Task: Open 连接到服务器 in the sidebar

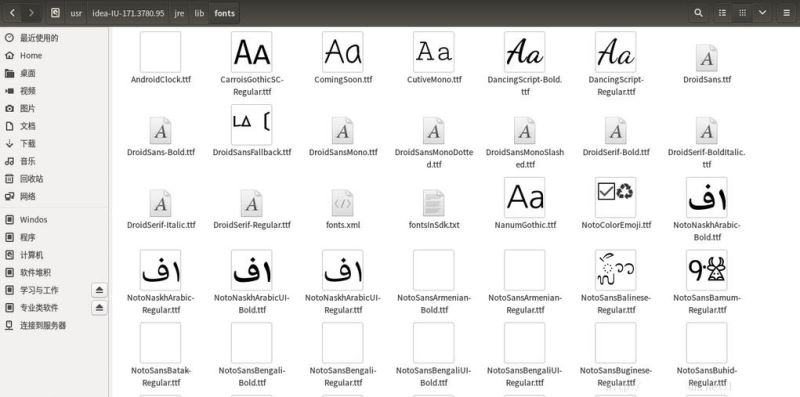Action: (43, 325)
